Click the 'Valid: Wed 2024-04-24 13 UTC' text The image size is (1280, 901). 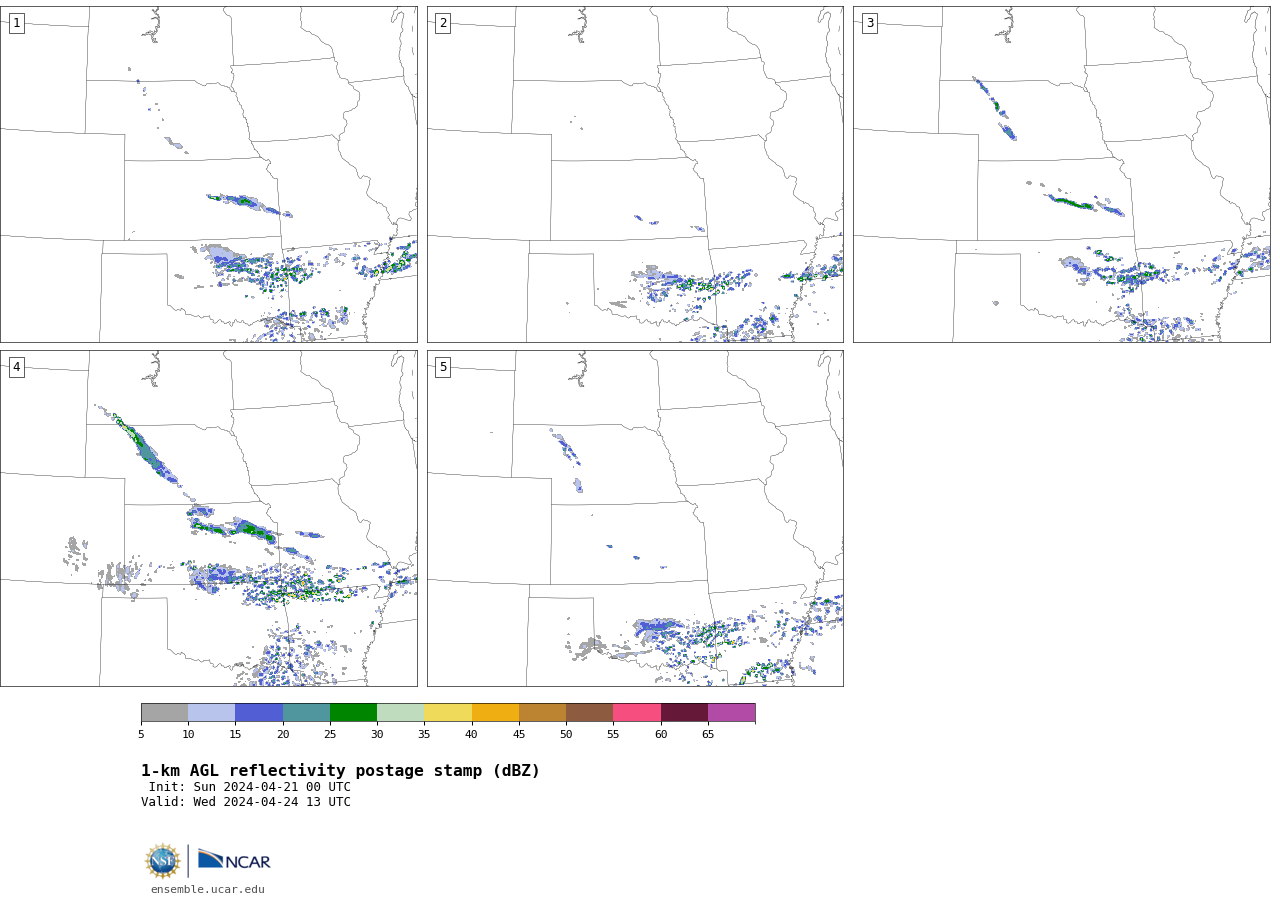pyautogui.click(x=246, y=802)
